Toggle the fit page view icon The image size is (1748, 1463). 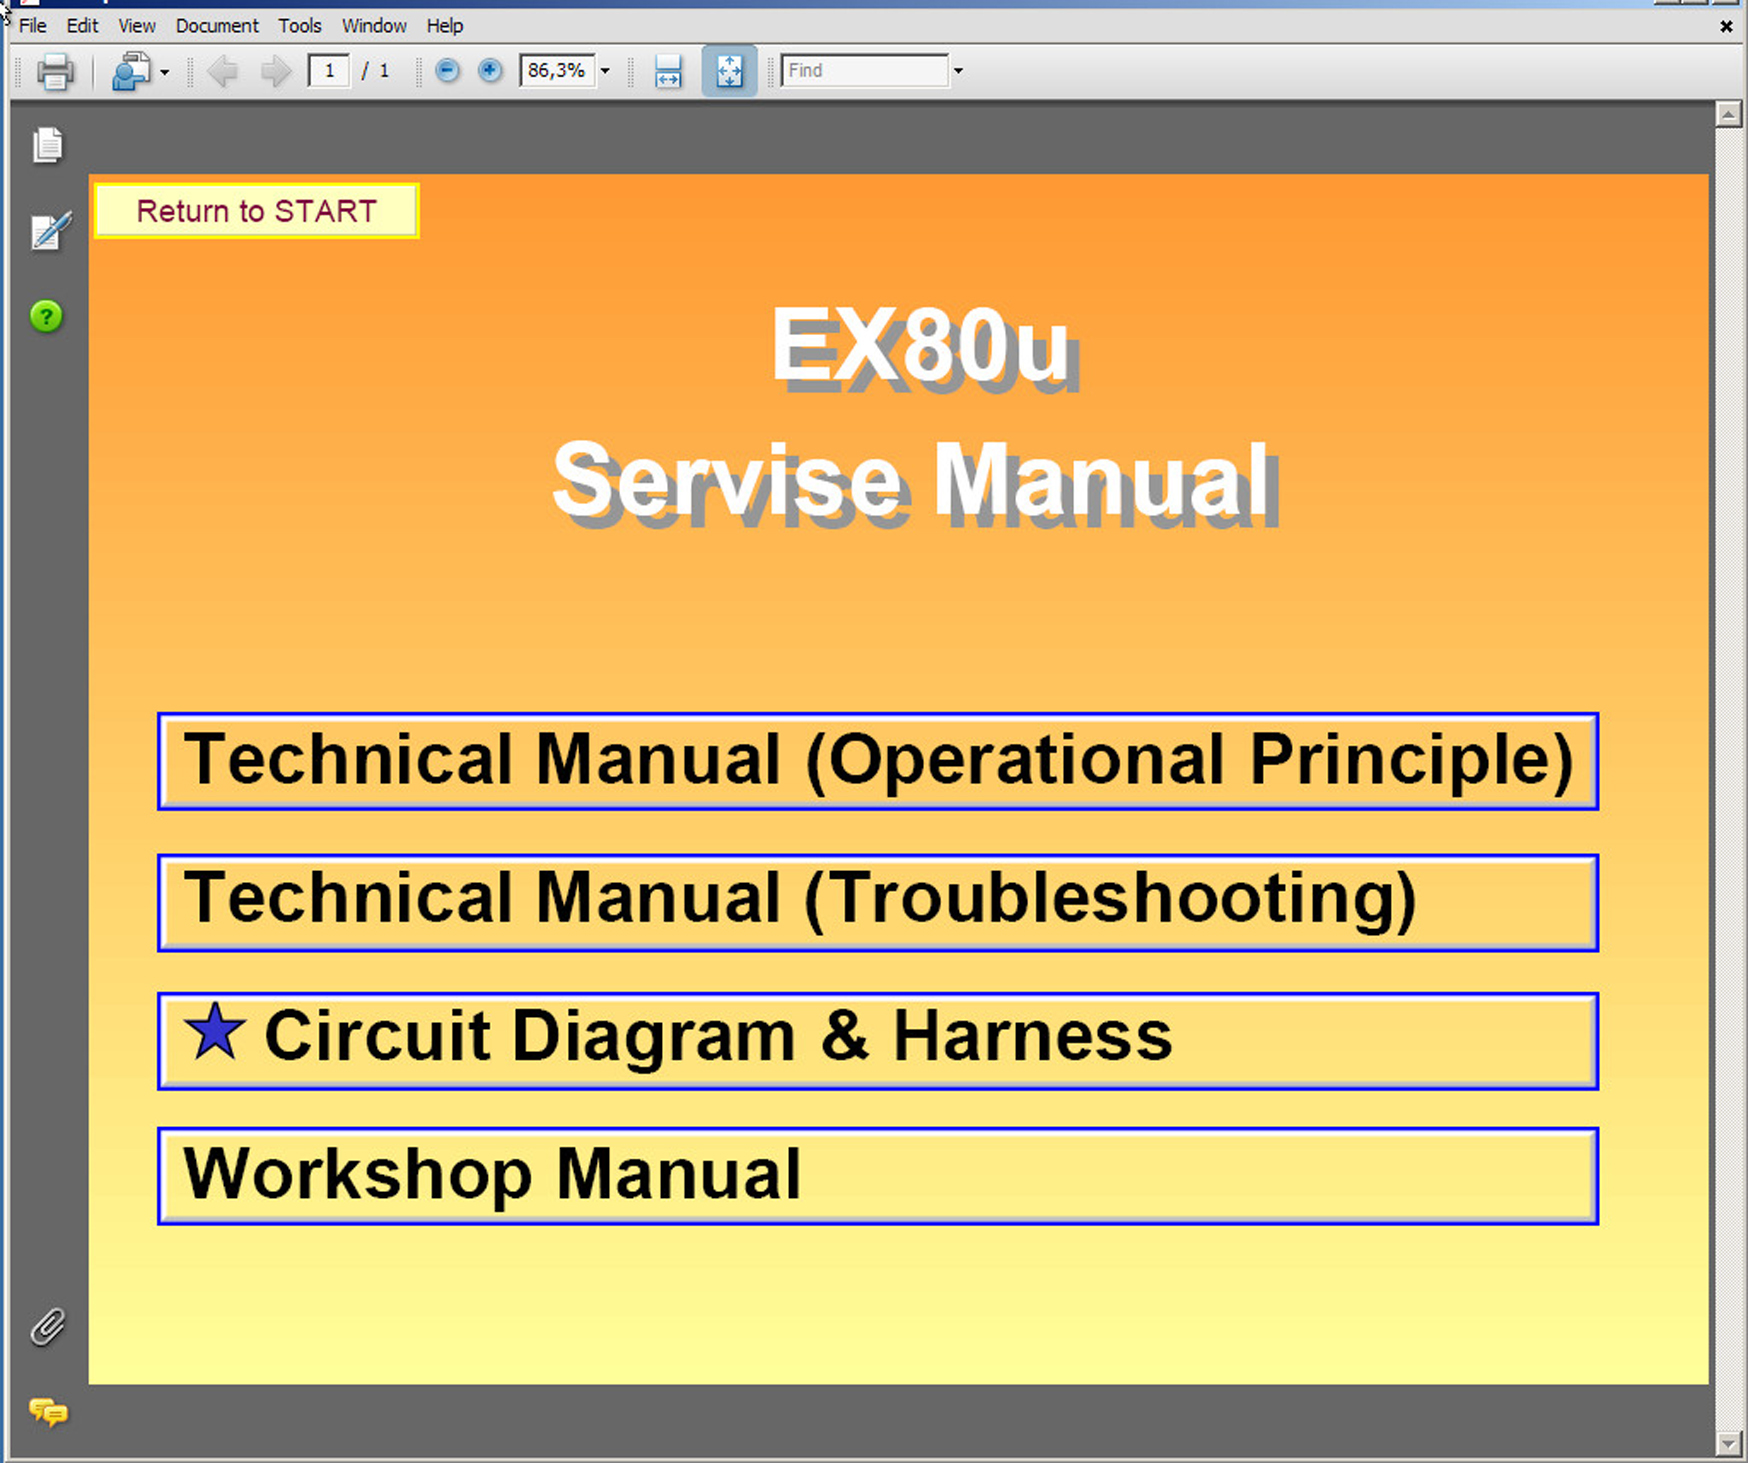click(729, 72)
